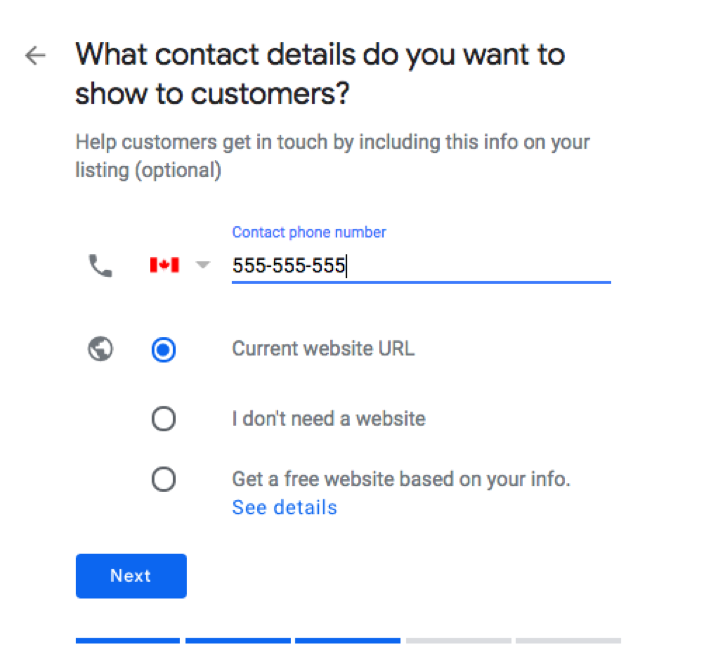Image resolution: width=711 pixels, height=666 pixels.
Task: Click the first blue progress step segment
Action: pyautogui.click(x=128, y=640)
